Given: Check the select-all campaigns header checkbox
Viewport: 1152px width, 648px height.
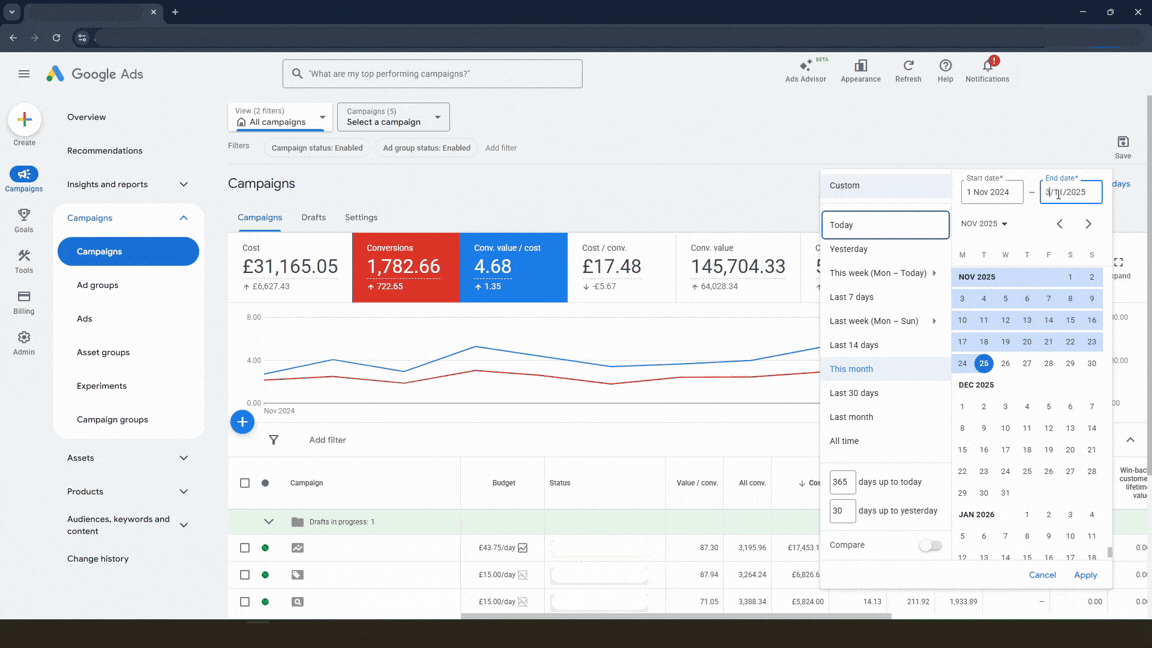Looking at the screenshot, I should coord(245,483).
